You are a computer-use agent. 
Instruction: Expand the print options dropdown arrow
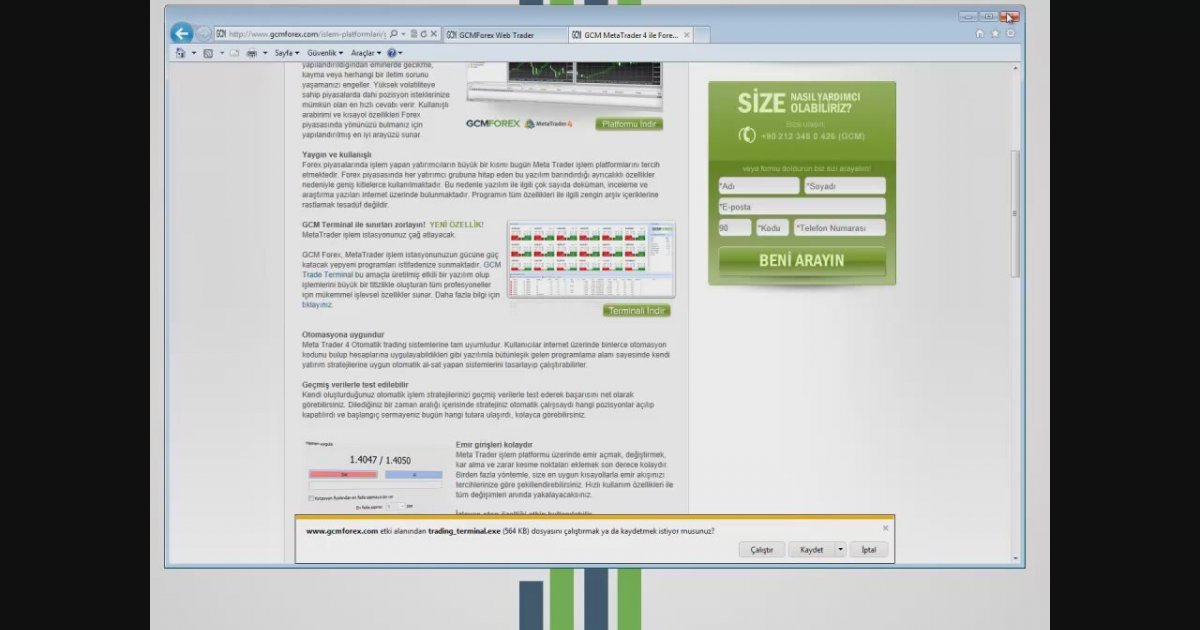[x=264, y=53]
